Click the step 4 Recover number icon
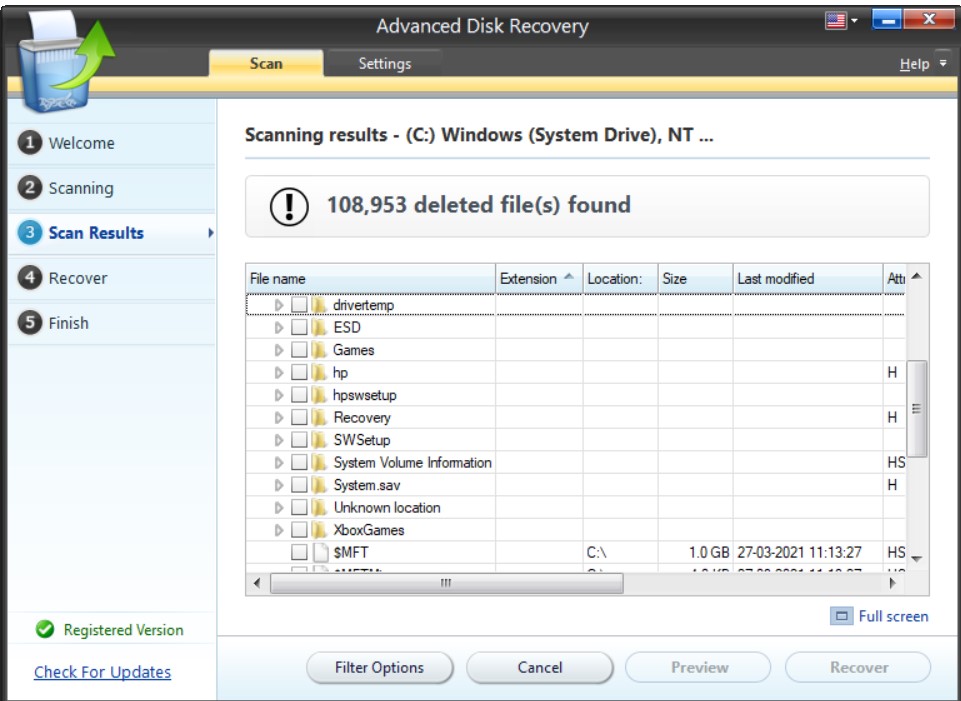The height and width of the screenshot is (701, 961). pos(30,278)
